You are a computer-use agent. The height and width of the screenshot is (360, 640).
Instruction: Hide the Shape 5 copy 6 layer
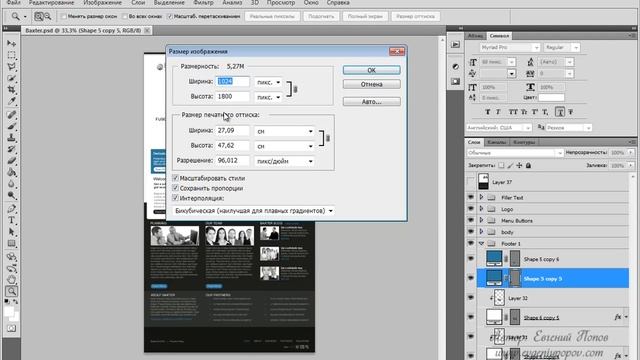click(x=471, y=259)
